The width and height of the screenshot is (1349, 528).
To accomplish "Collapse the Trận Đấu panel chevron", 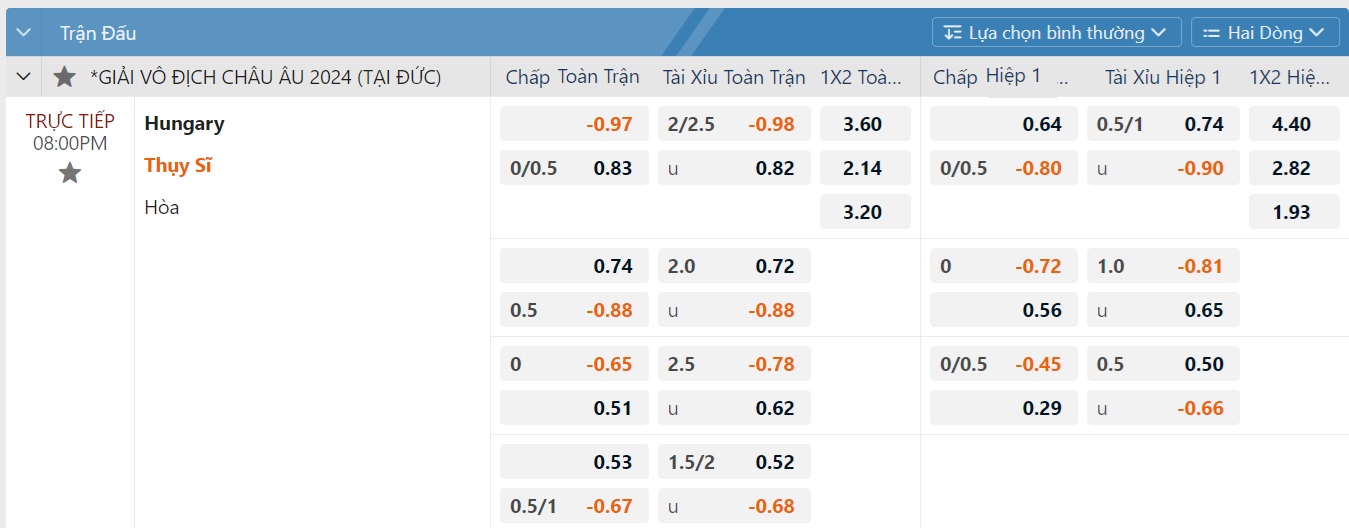I will tap(24, 33).
